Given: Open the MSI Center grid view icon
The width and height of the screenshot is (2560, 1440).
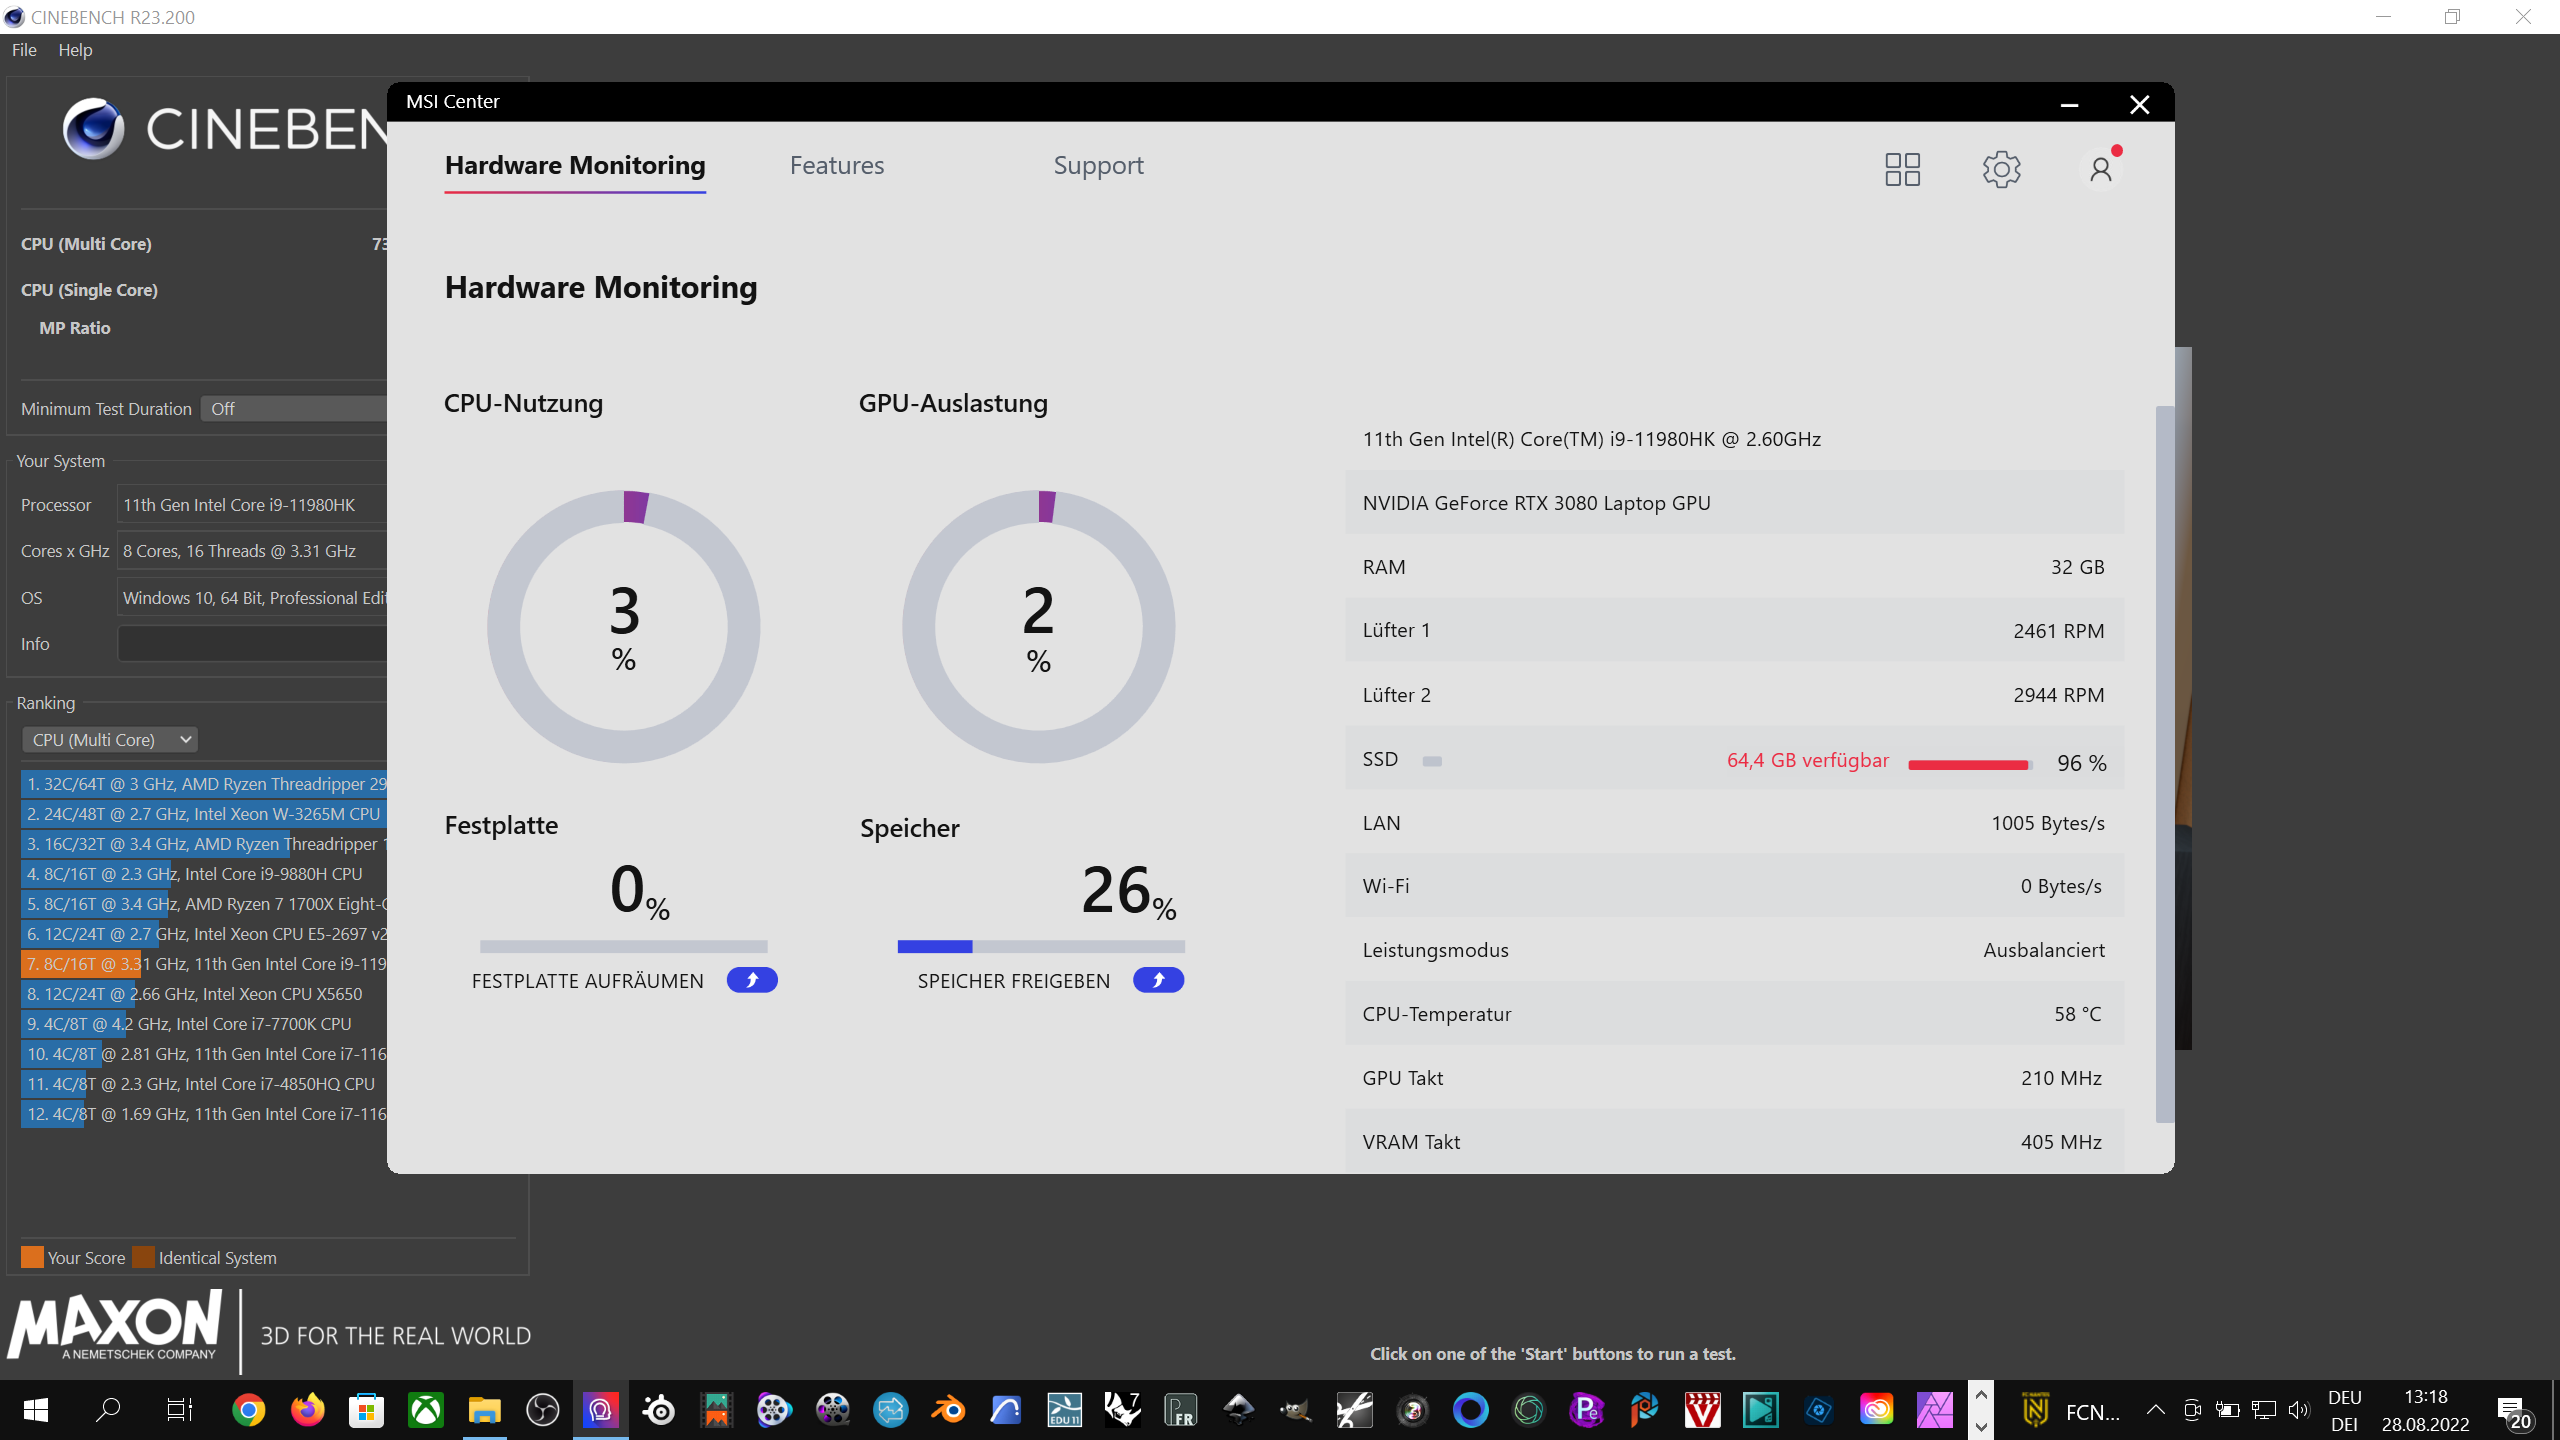Looking at the screenshot, I should (1902, 169).
